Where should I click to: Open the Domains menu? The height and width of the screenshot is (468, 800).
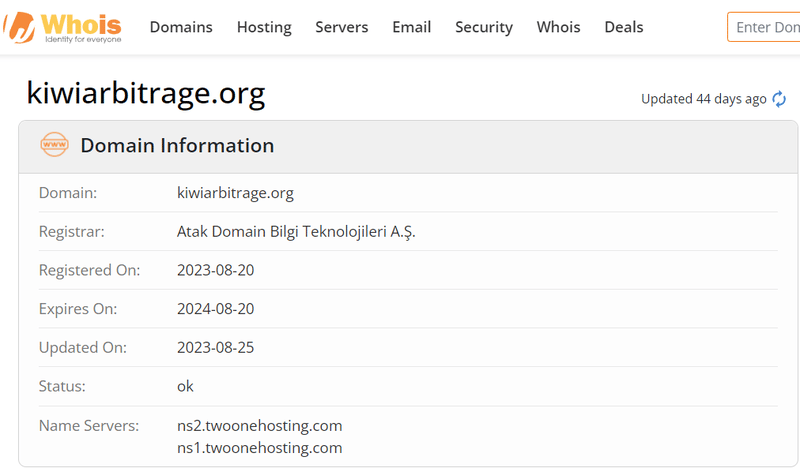(181, 27)
